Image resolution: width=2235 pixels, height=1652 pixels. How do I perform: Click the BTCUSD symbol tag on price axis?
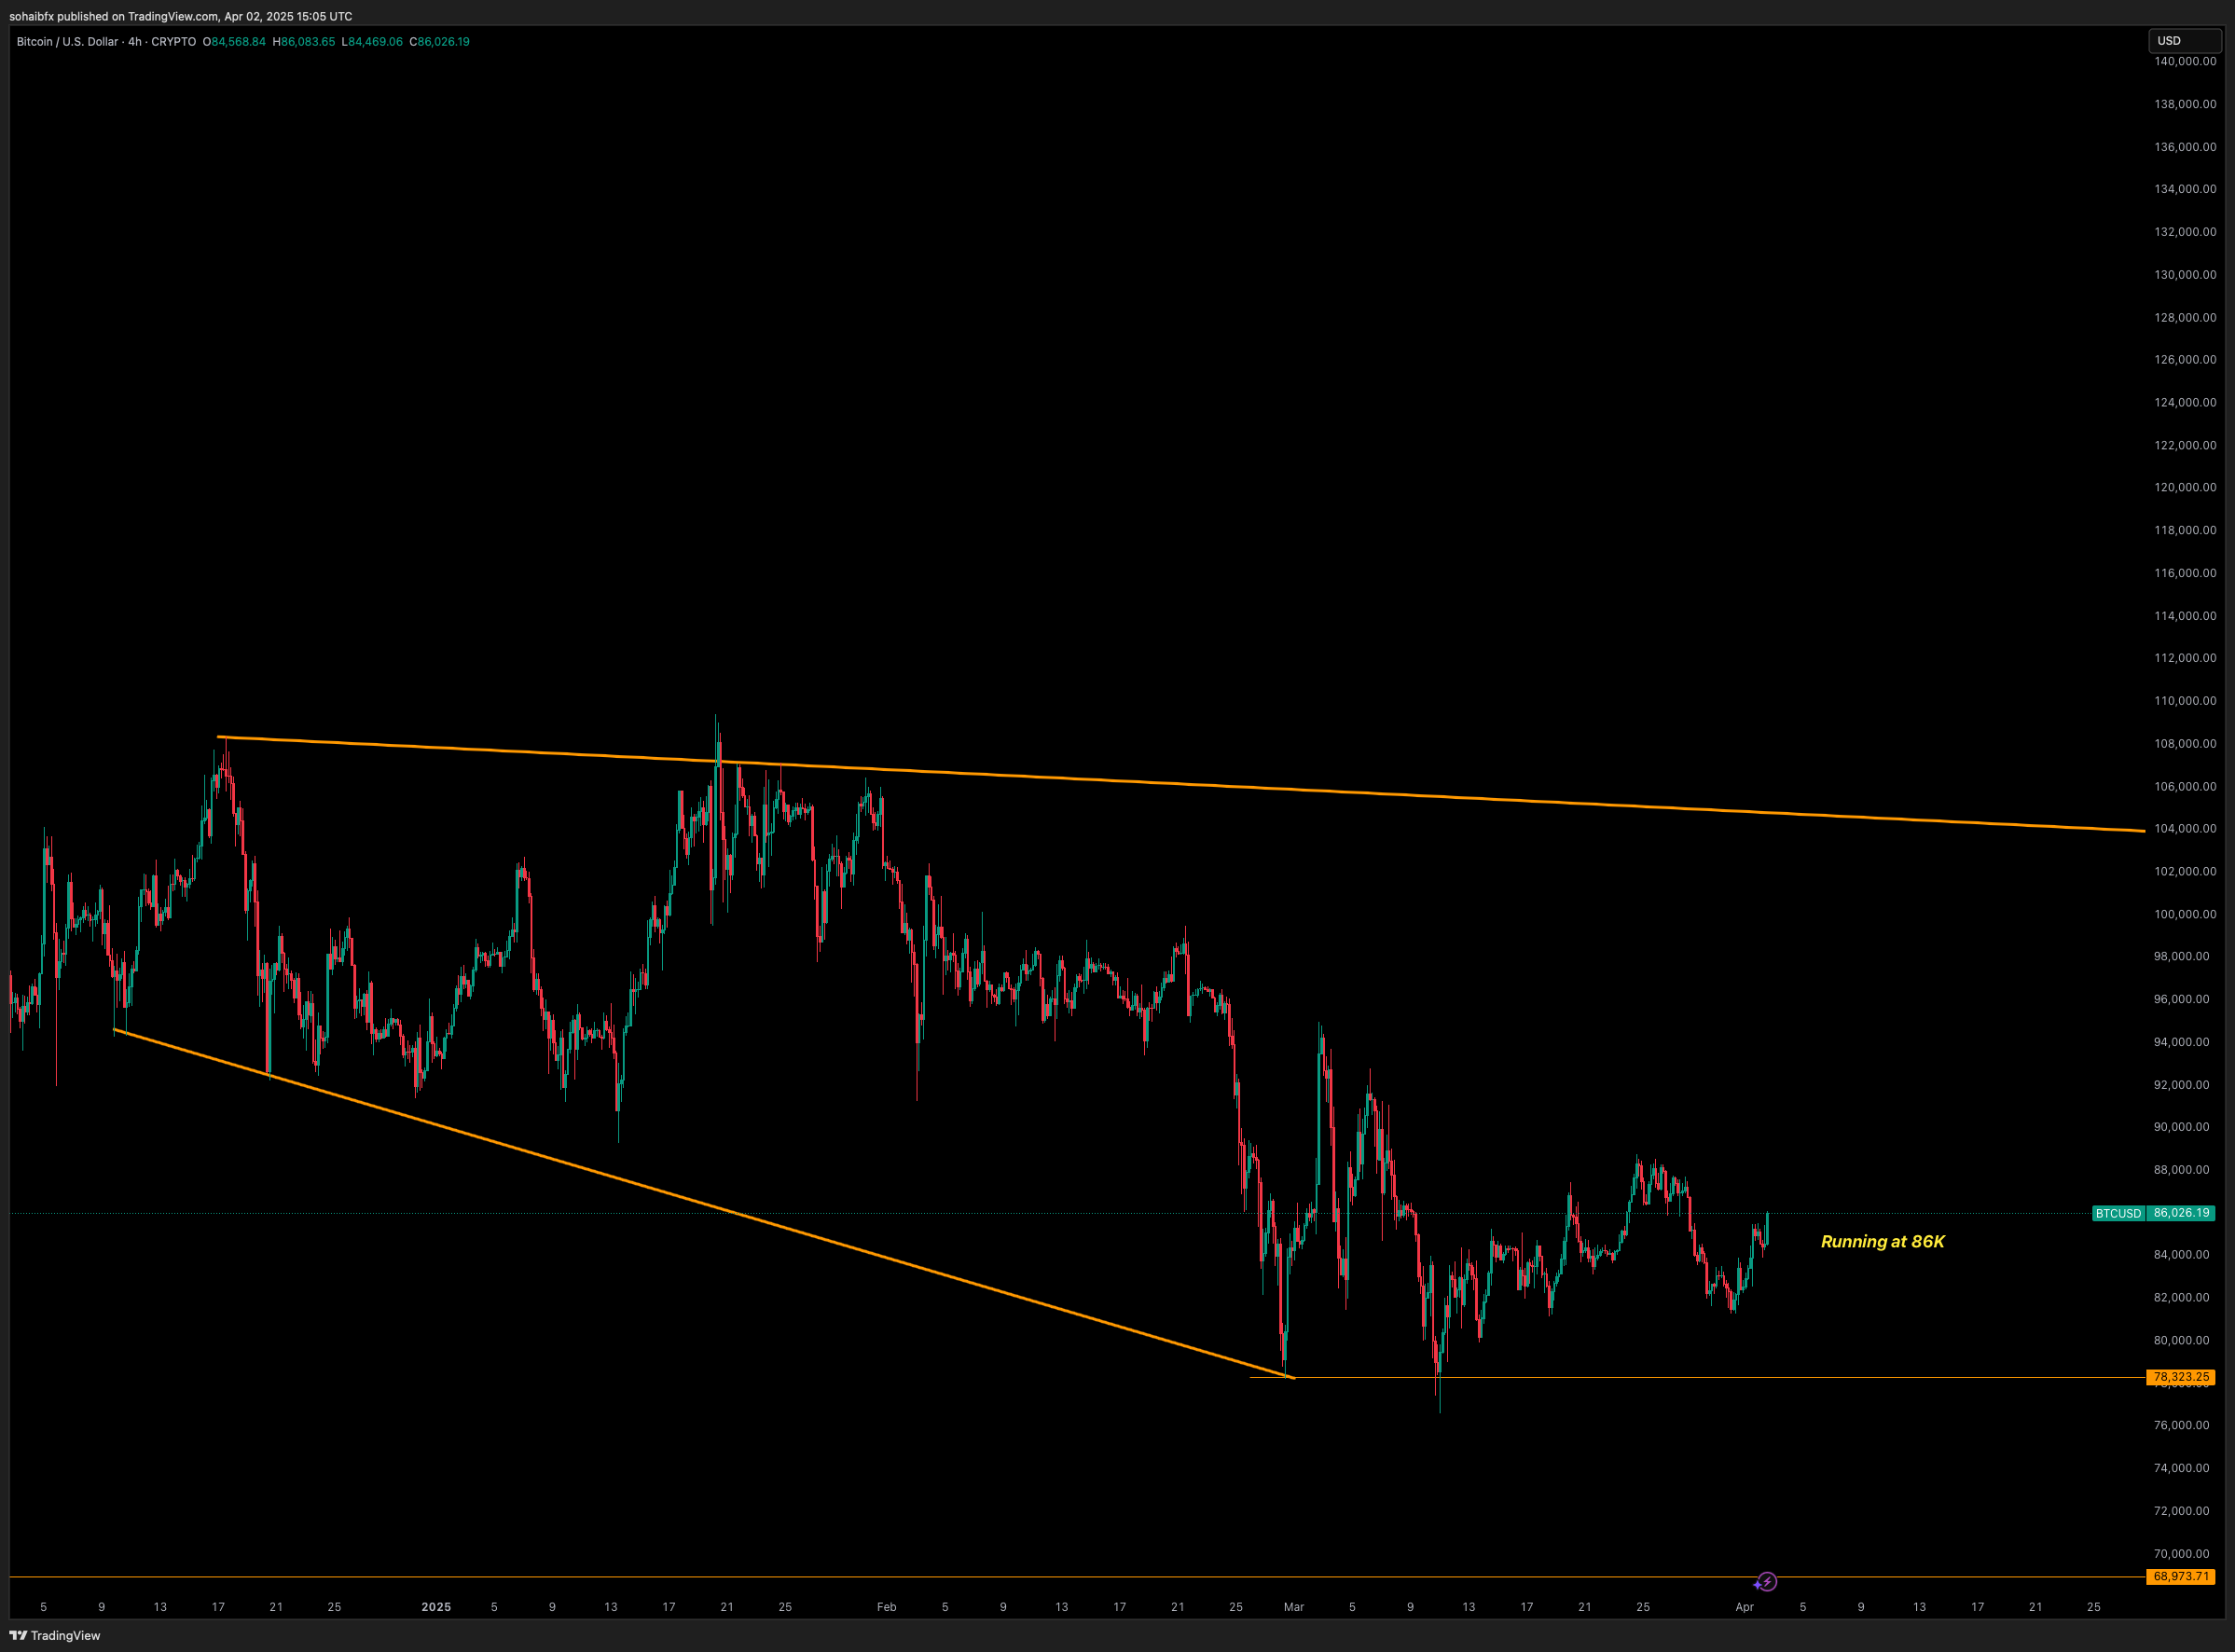pyautogui.click(x=2118, y=1213)
